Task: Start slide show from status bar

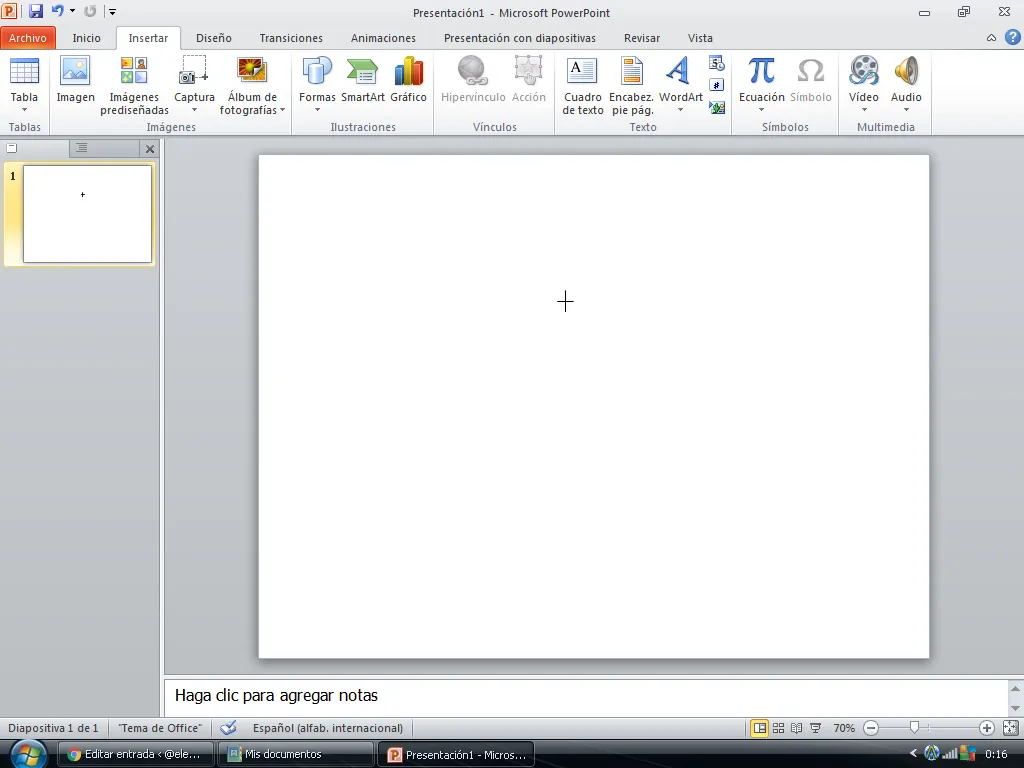Action: 816,728
